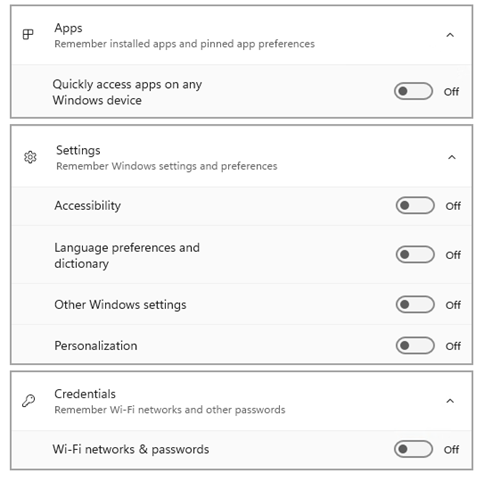
Task: Click the Credentials section header title
Action: pyautogui.click(x=85, y=394)
